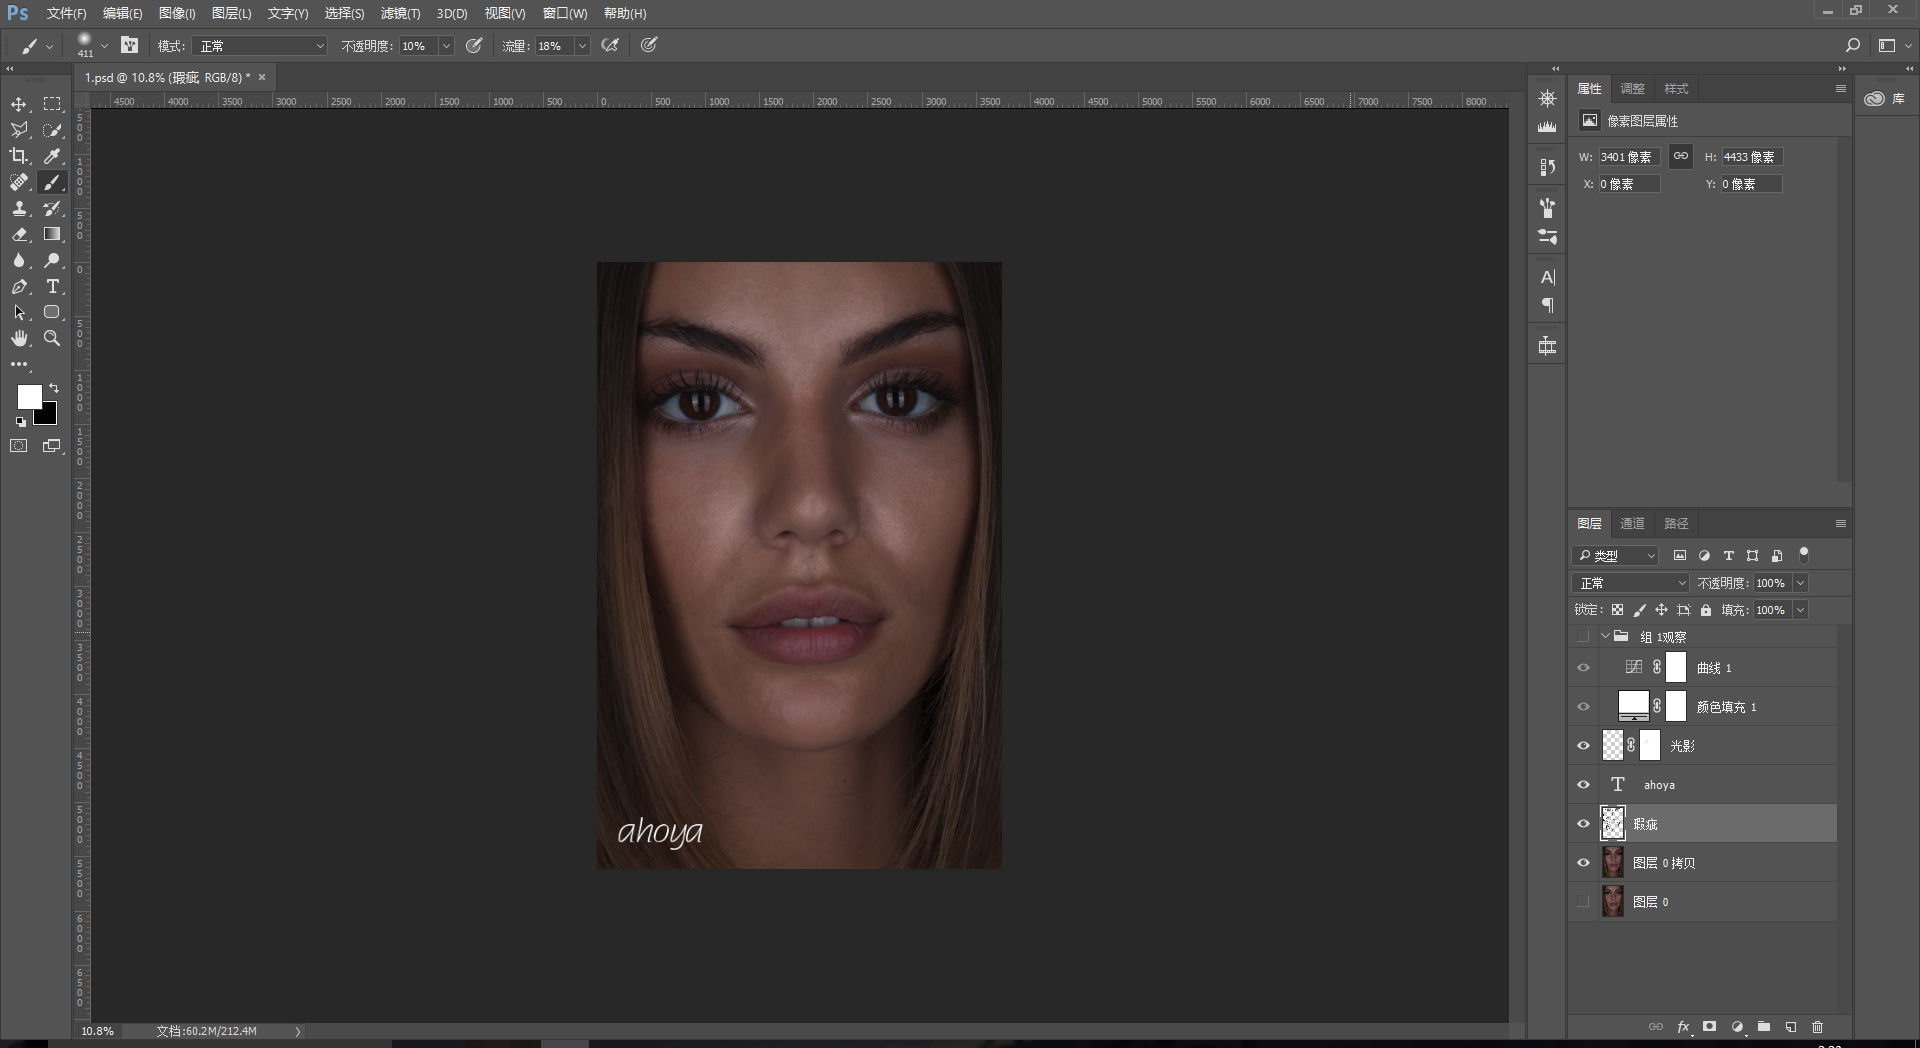Select the Move tool
This screenshot has height=1048, width=1920.
pyautogui.click(x=19, y=104)
